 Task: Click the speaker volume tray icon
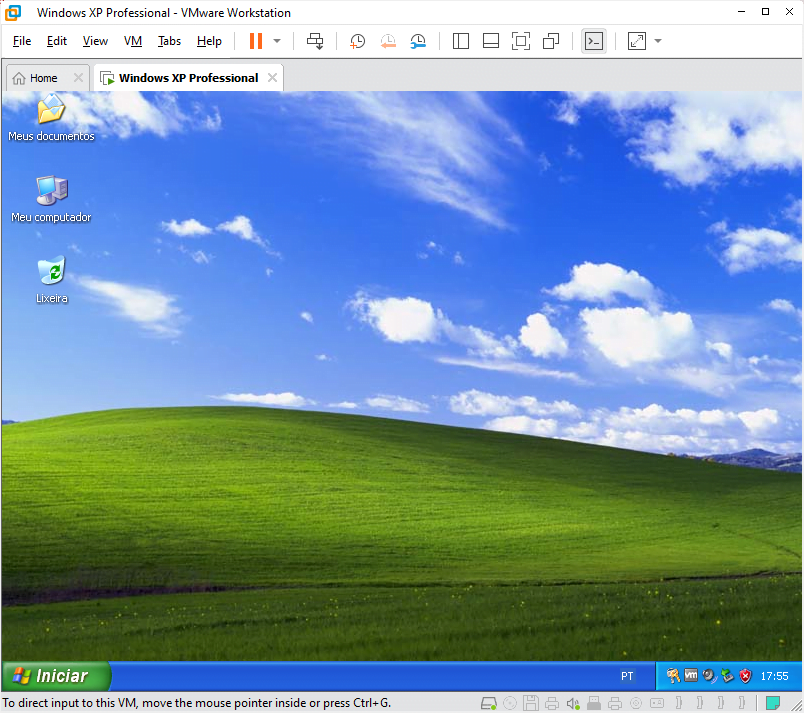[709, 676]
